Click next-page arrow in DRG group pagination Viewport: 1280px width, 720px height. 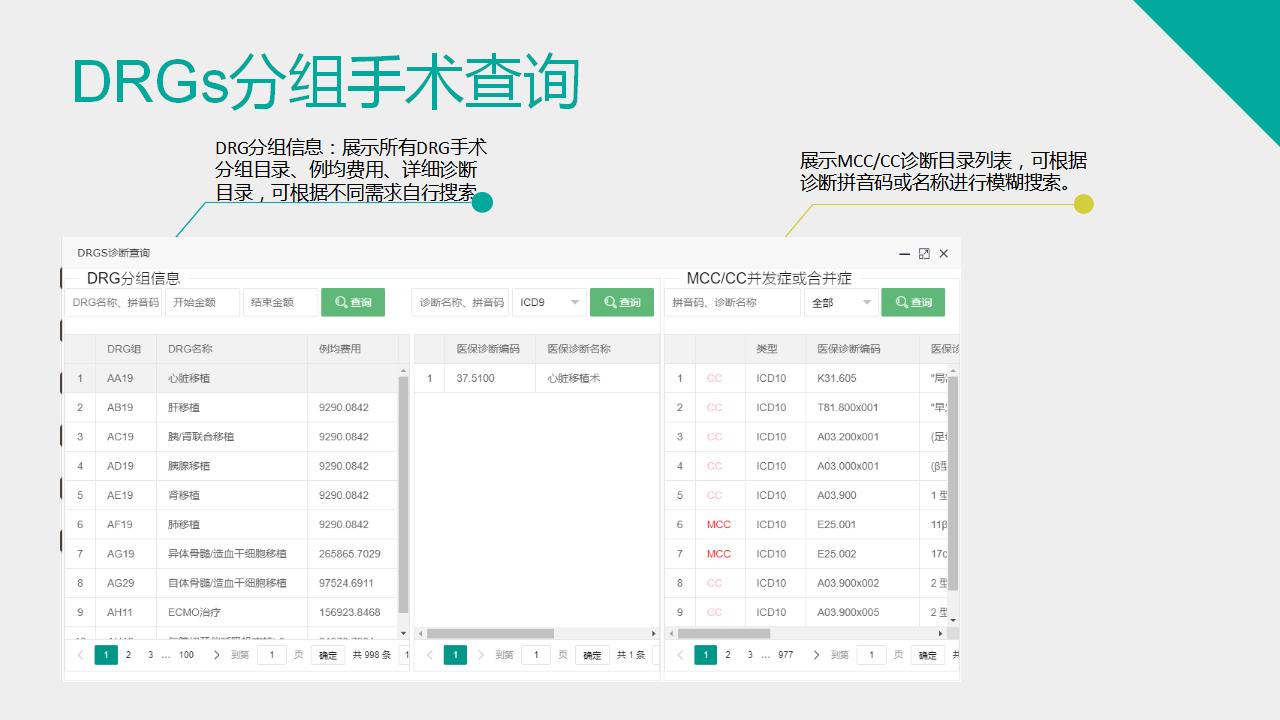coord(215,654)
